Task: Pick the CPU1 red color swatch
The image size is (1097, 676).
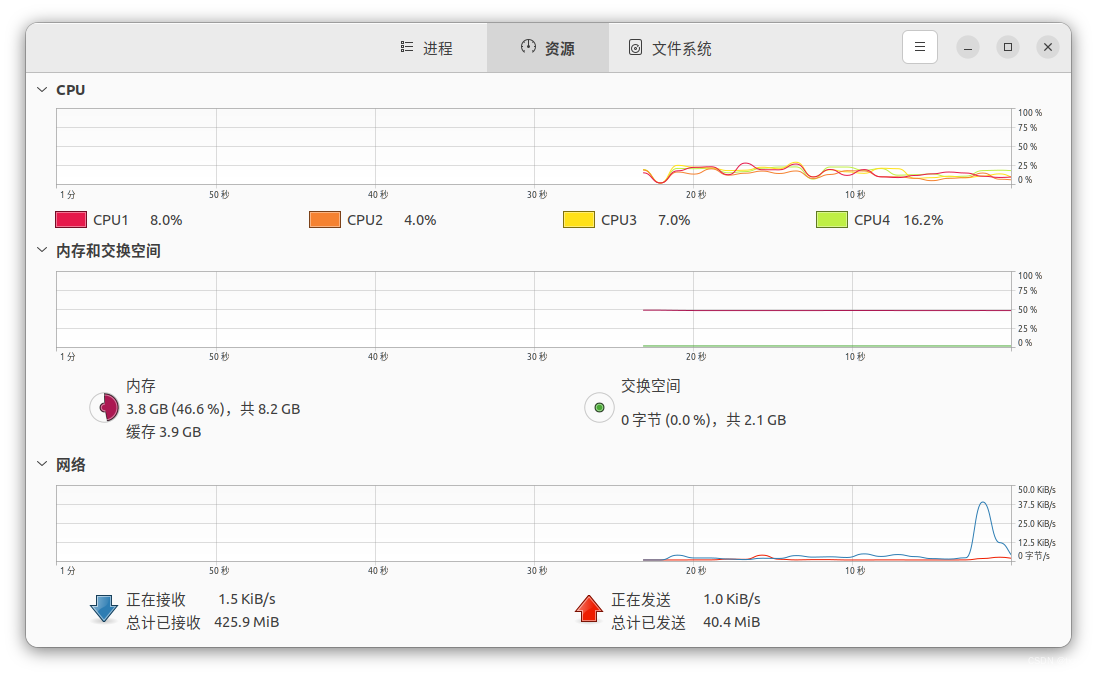Action: pyautogui.click(x=71, y=220)
